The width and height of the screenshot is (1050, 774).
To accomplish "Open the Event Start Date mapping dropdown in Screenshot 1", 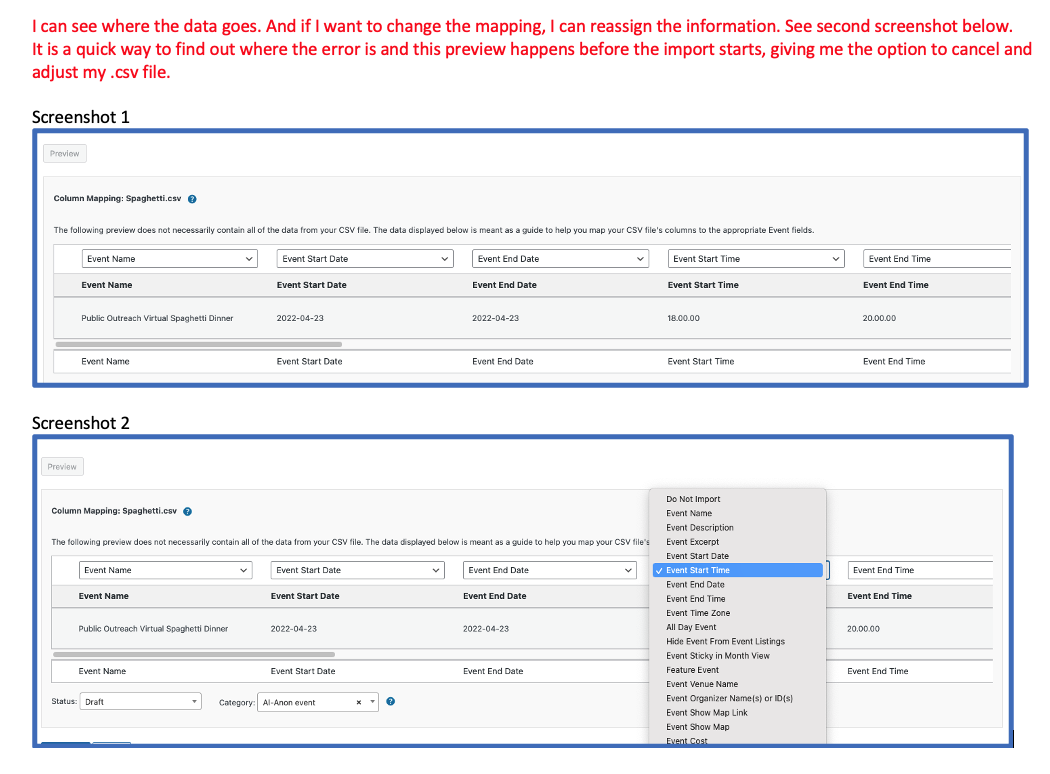I will 365,259.
